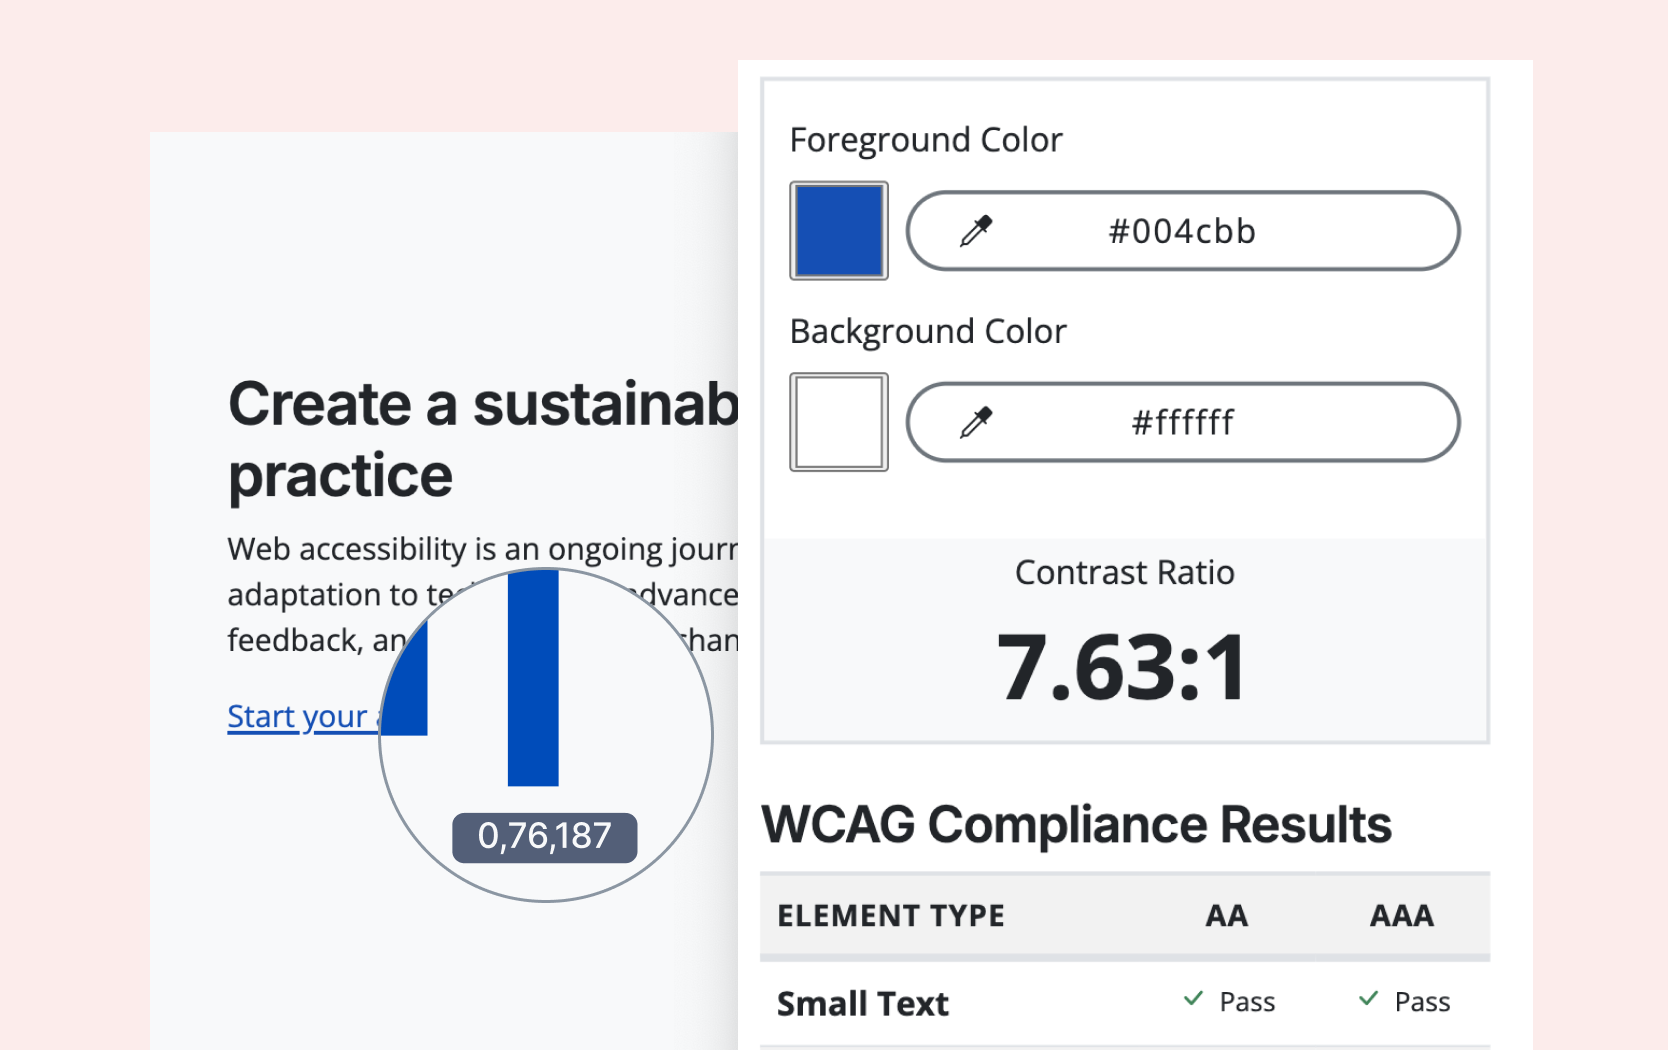Click the AA column header
Screen dimensions: 1668x1050
point(1227,916)
